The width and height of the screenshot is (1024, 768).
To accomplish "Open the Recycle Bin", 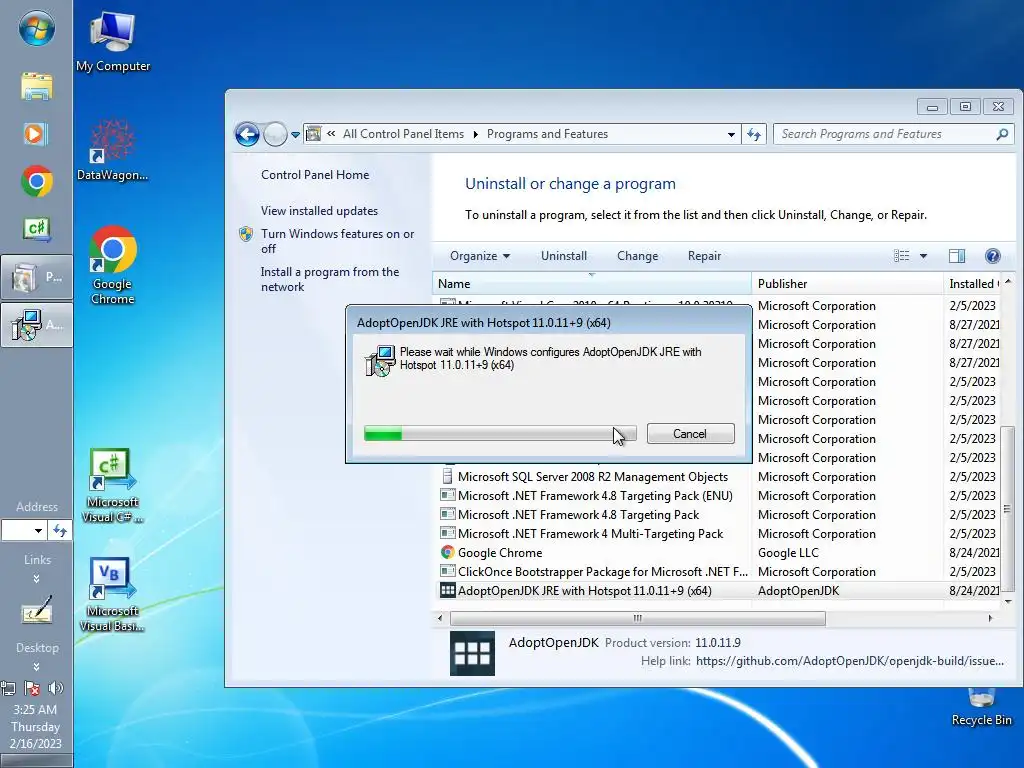I will [x=981, y=708].
